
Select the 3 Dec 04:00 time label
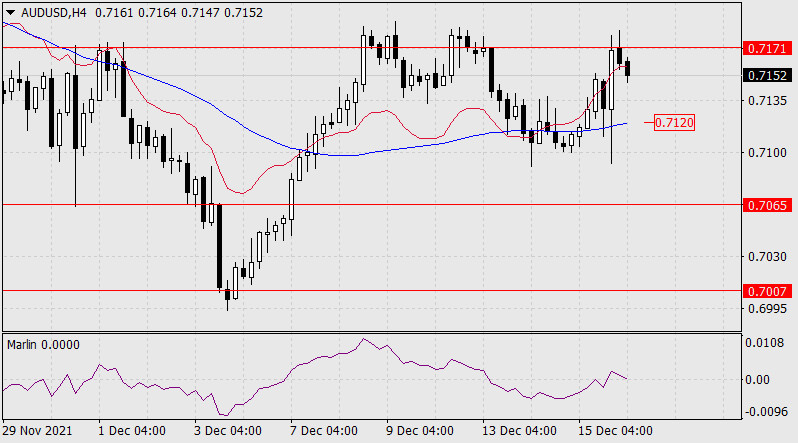[x=227, y=431]
